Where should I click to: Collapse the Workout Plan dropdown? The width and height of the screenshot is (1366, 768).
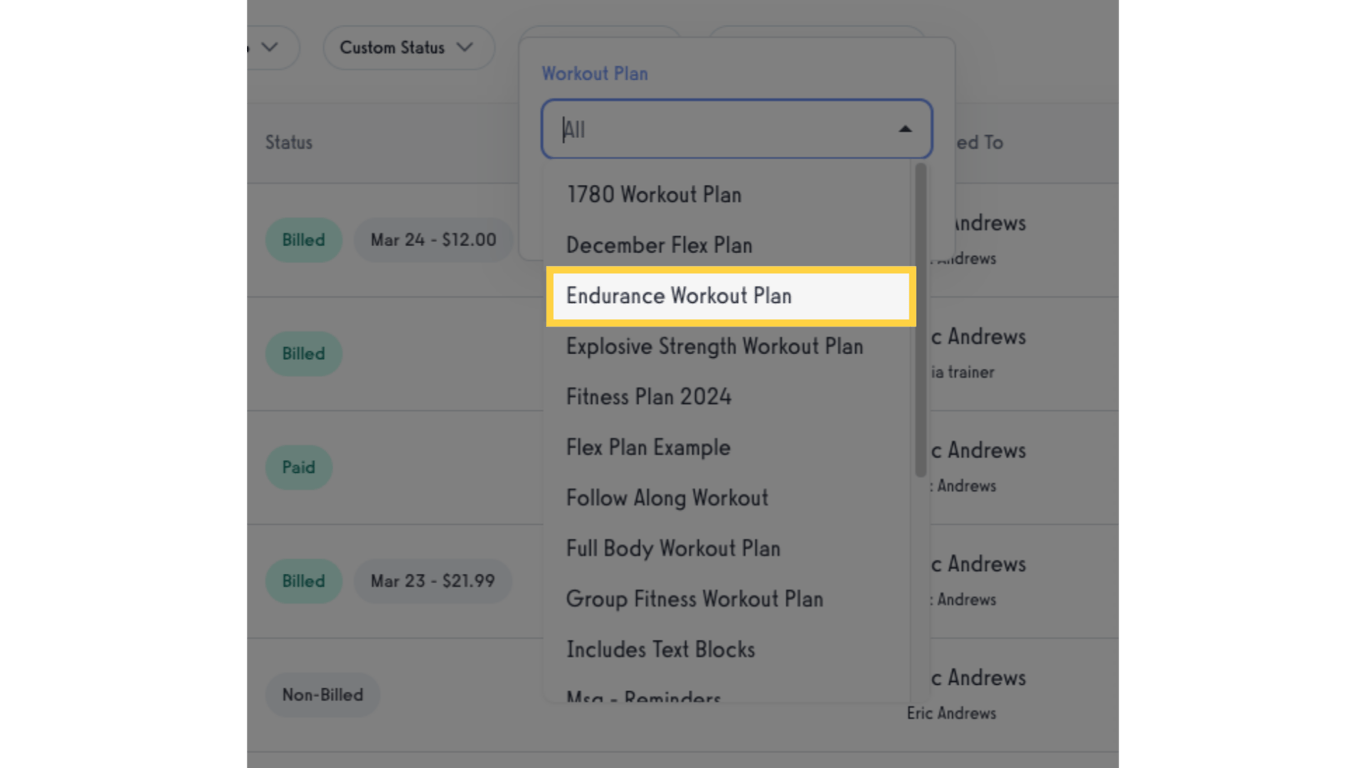[x=905, y=128]
